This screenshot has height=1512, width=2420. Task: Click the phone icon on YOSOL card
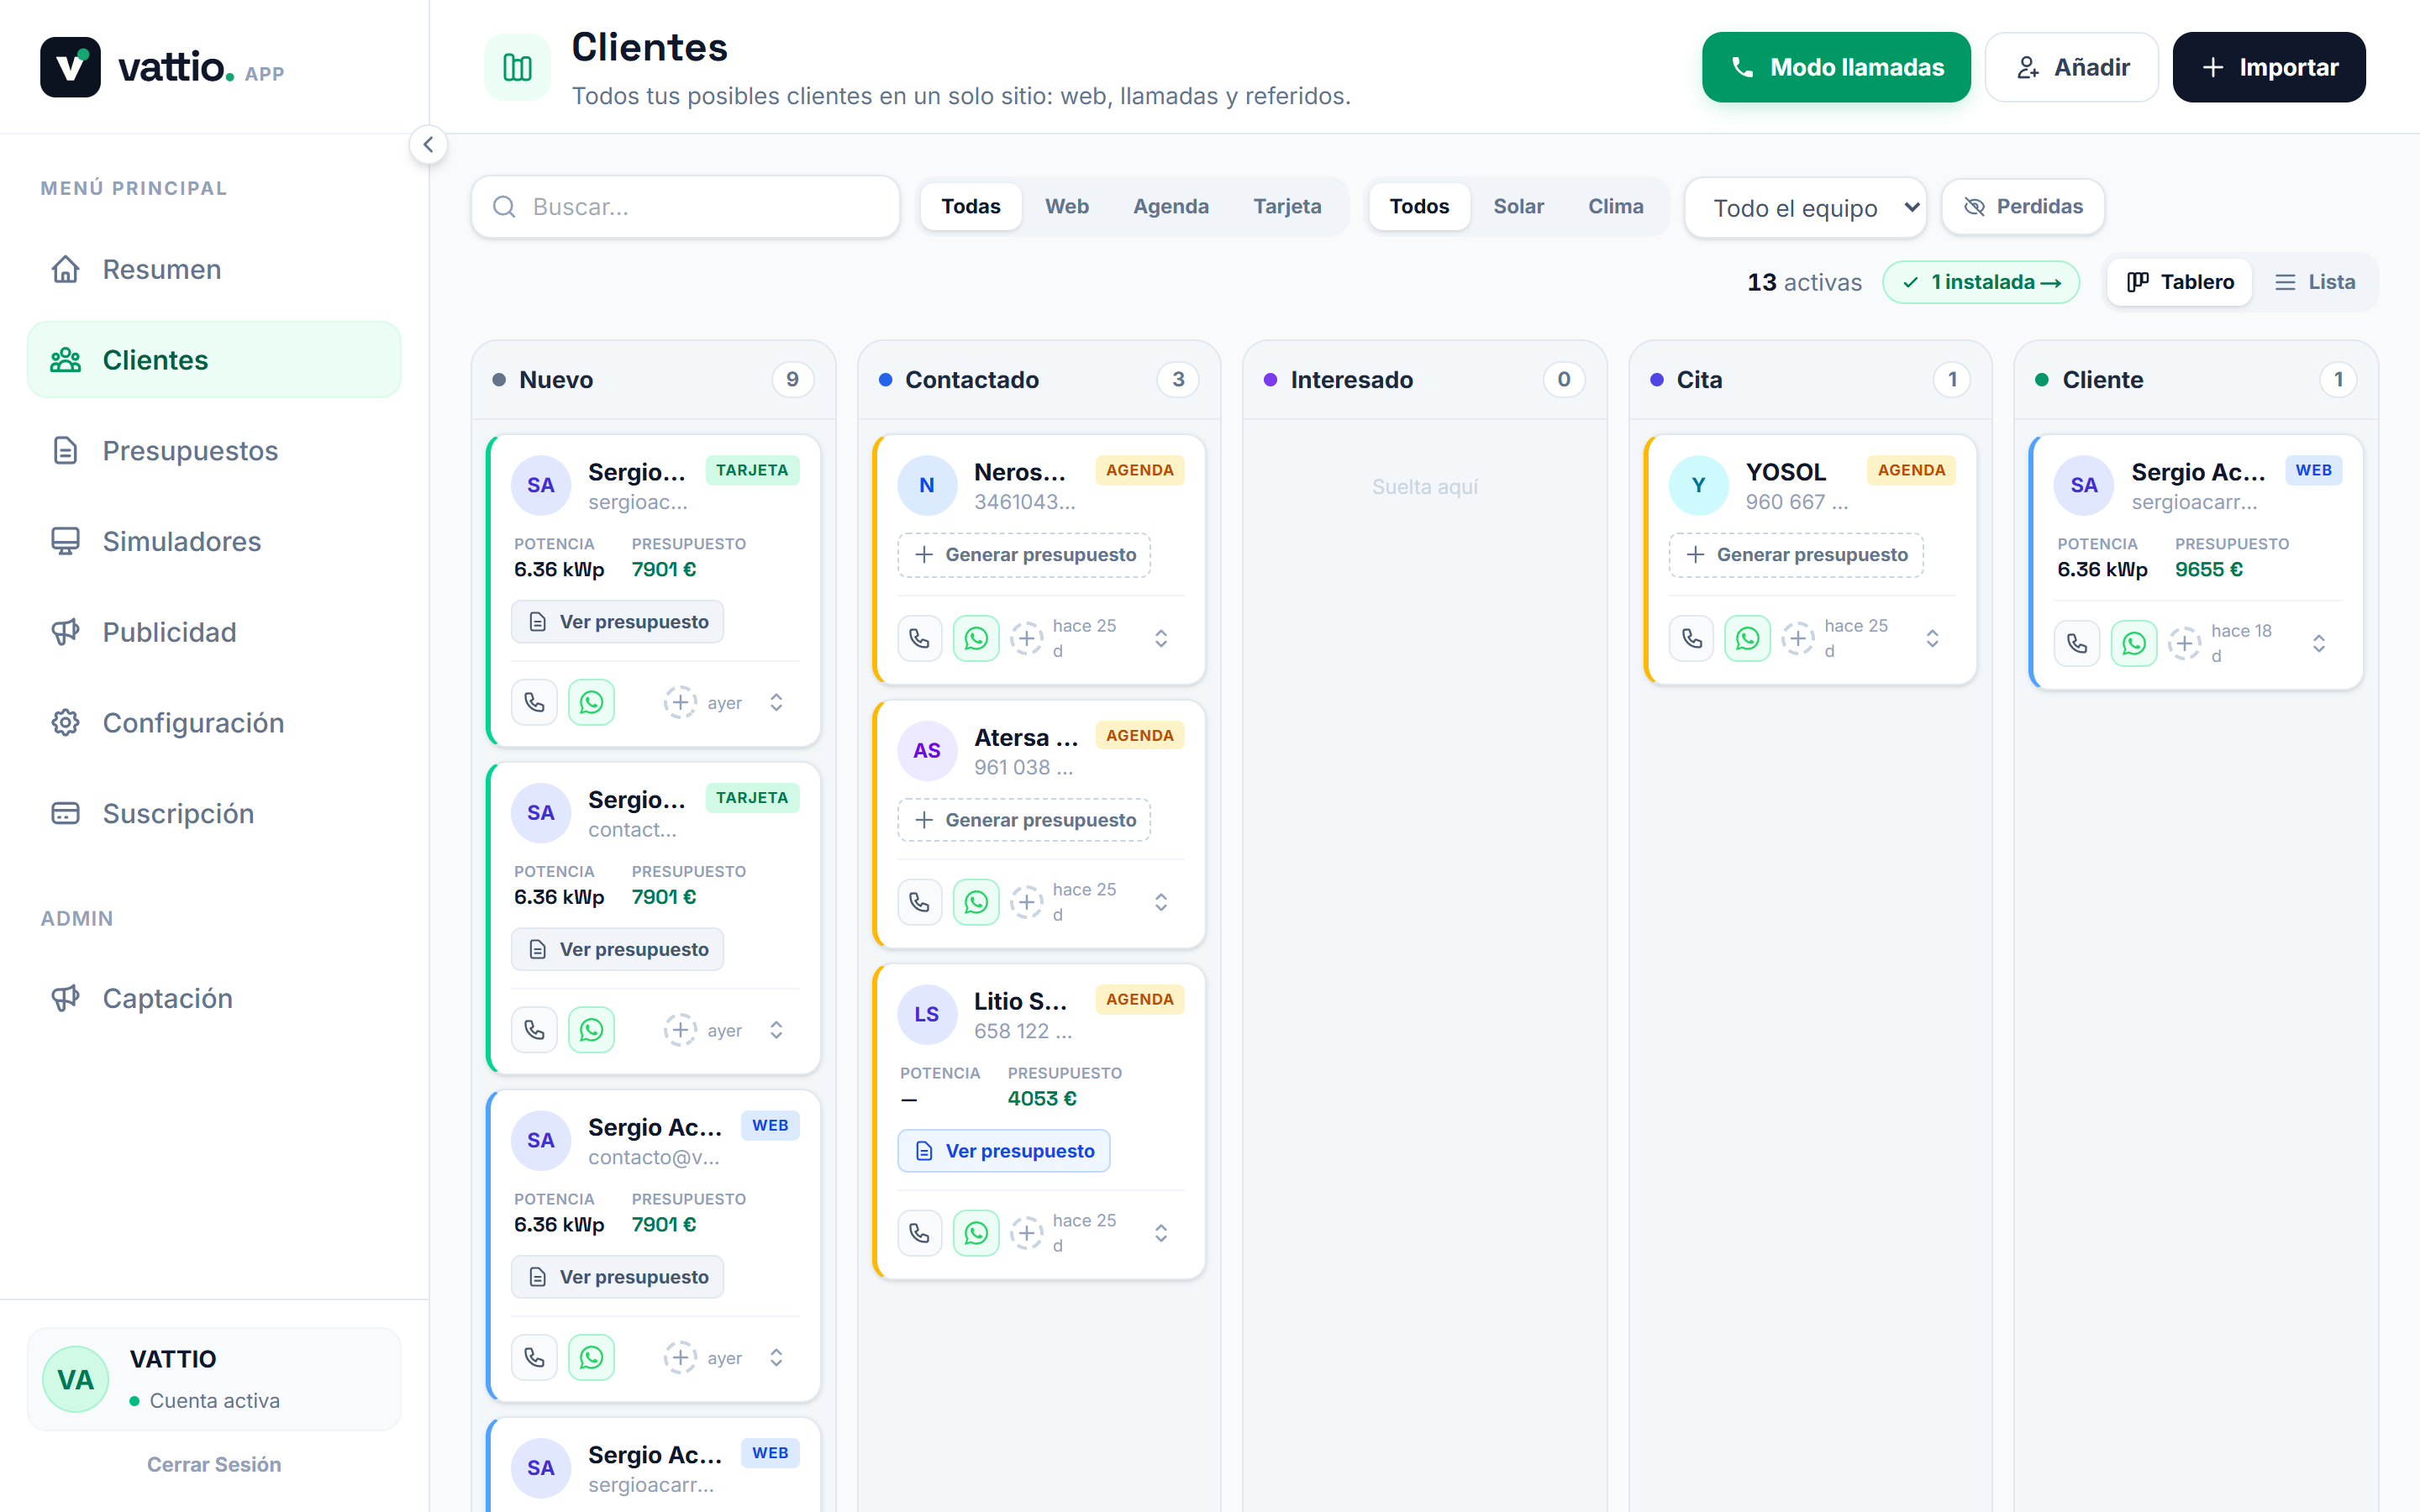pyautogui.click(x=1691, y=638)
